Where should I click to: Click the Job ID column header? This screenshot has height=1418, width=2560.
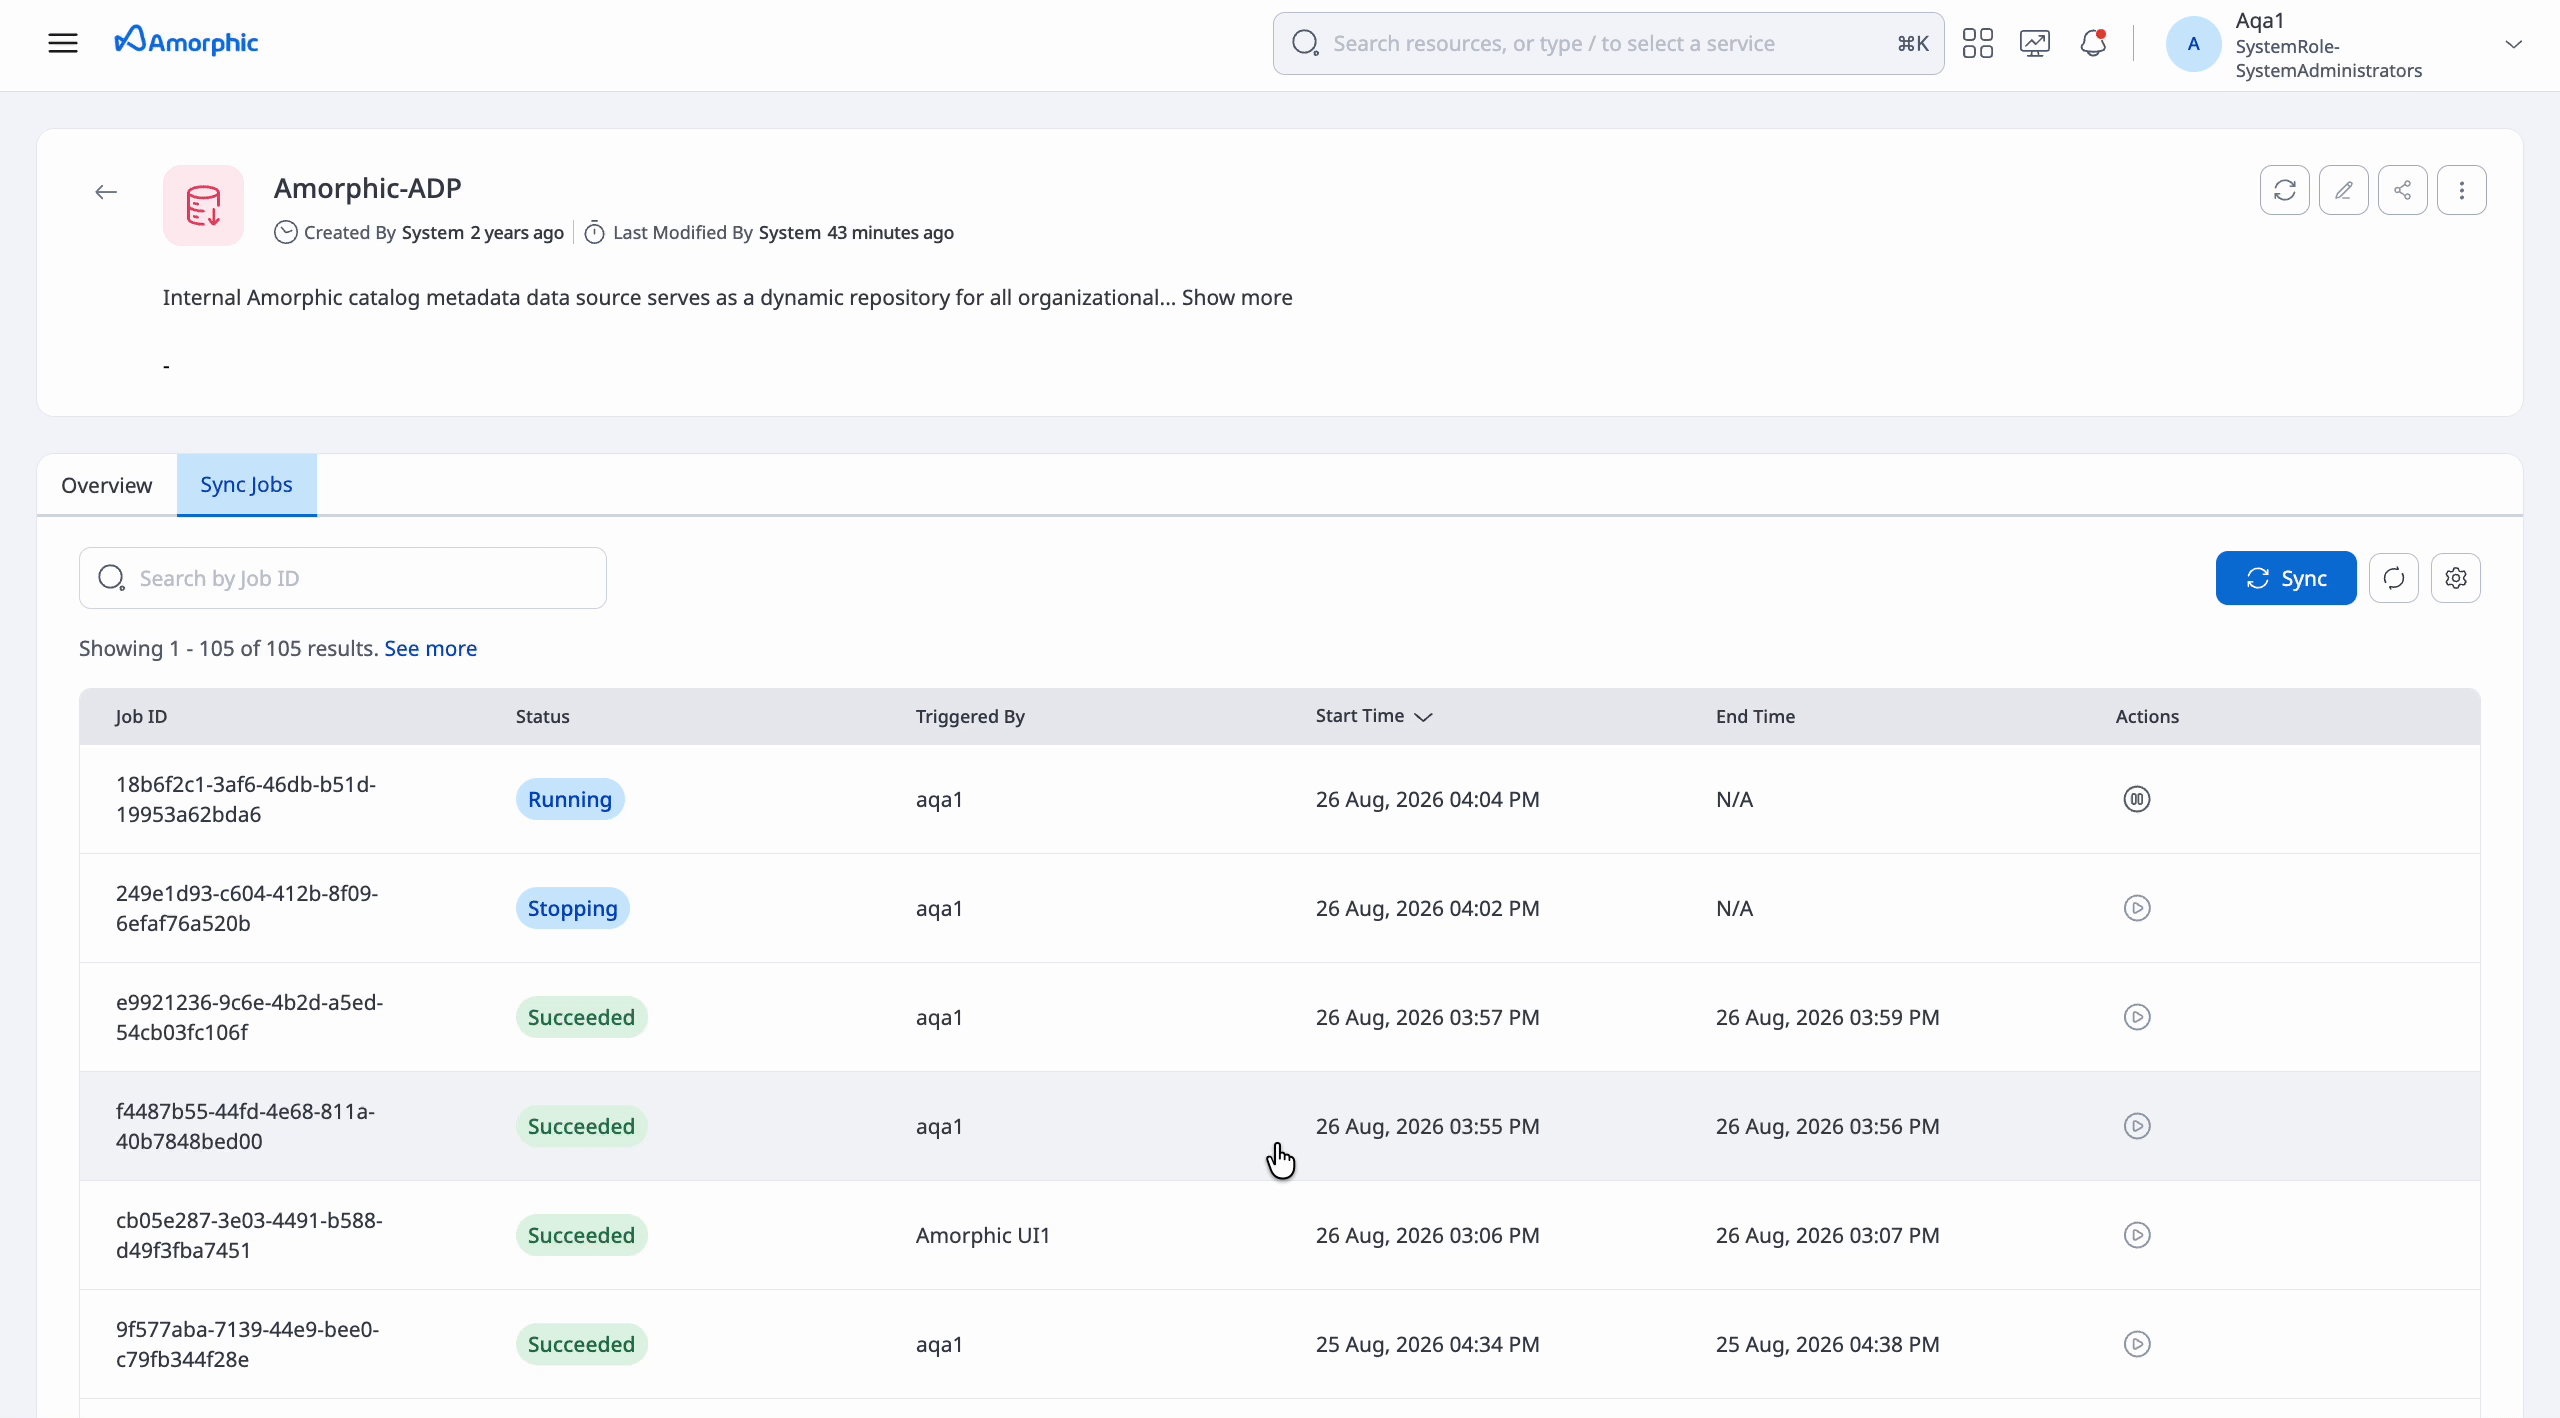(x=141, y=717)
